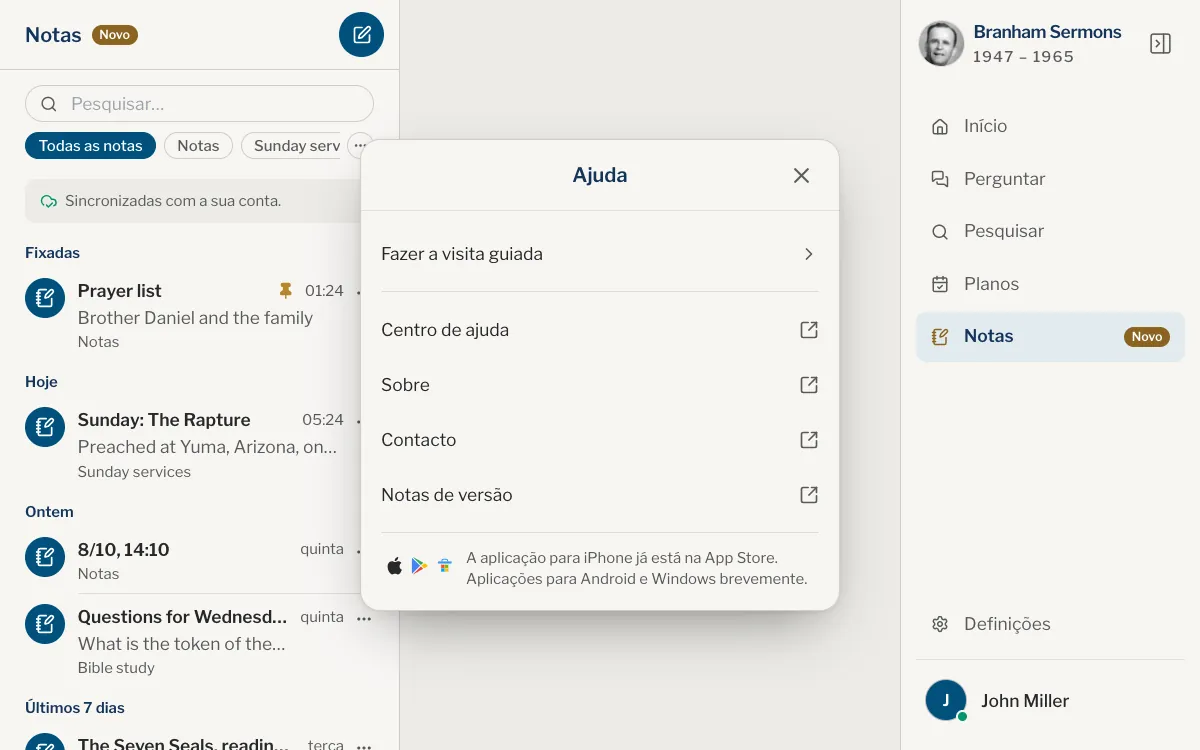Open Planos in sidebar

coord(1050,284)
